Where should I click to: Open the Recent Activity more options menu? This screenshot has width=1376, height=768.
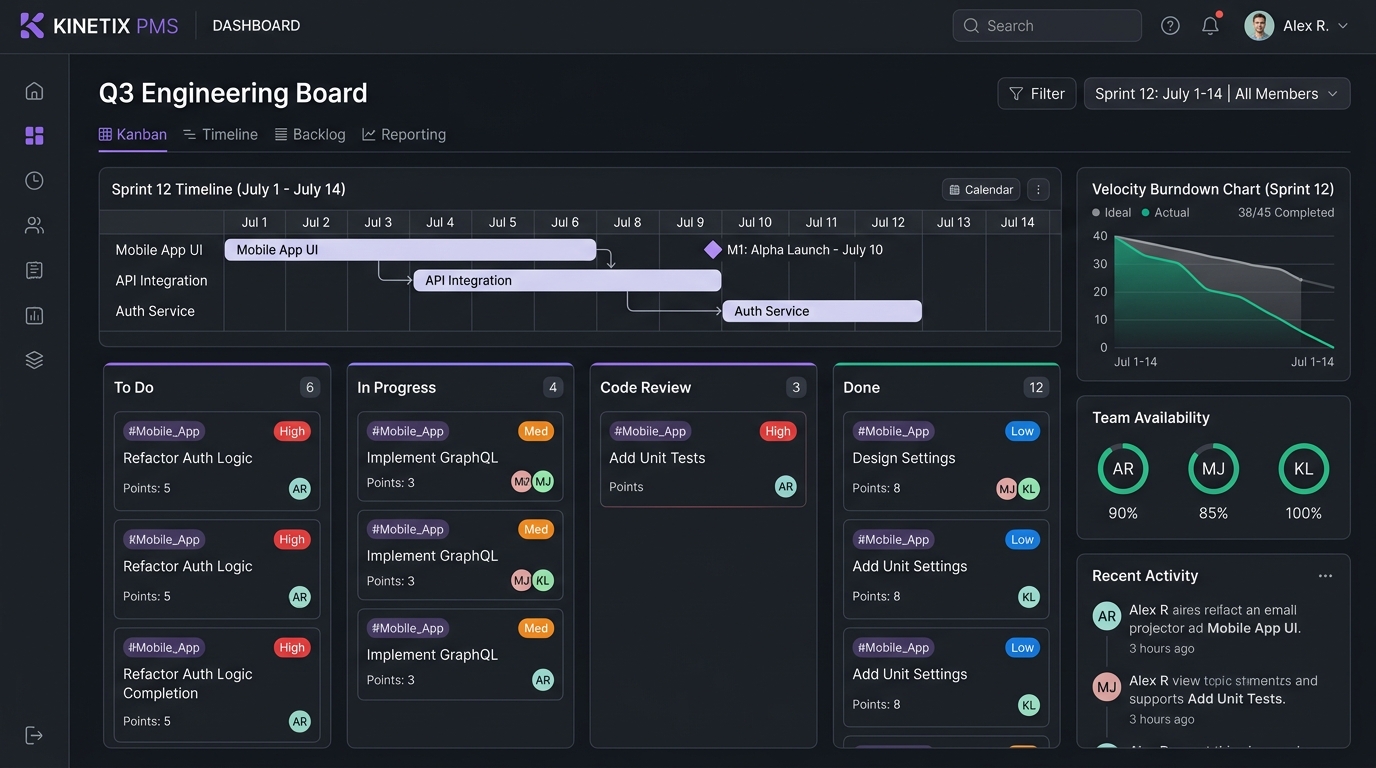point(1325,576)
